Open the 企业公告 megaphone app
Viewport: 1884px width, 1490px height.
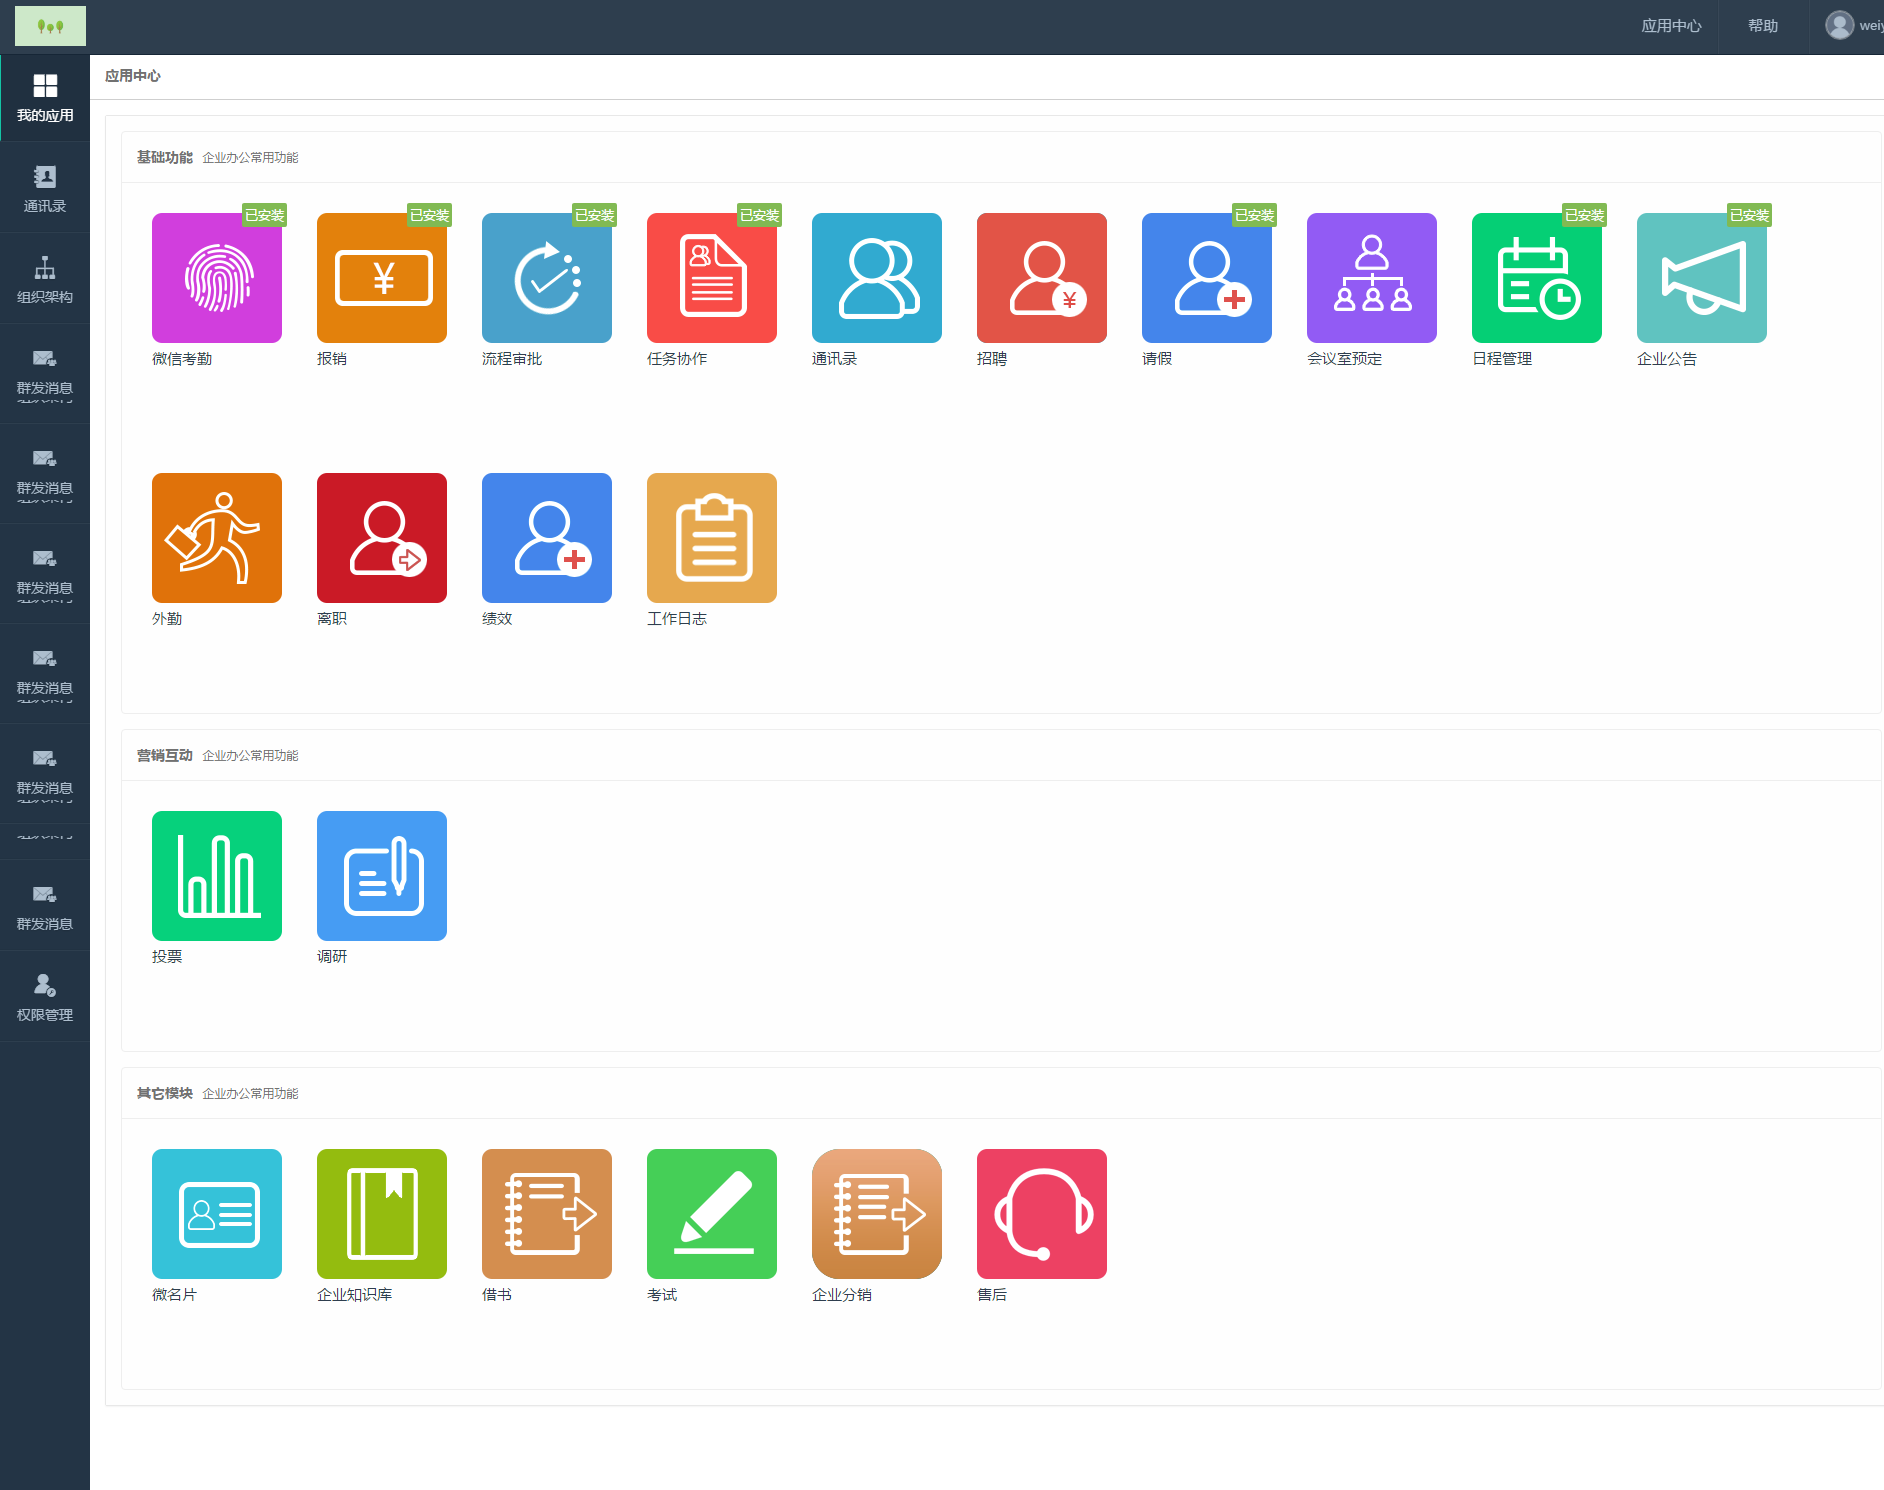click(x=1702, y=278)
